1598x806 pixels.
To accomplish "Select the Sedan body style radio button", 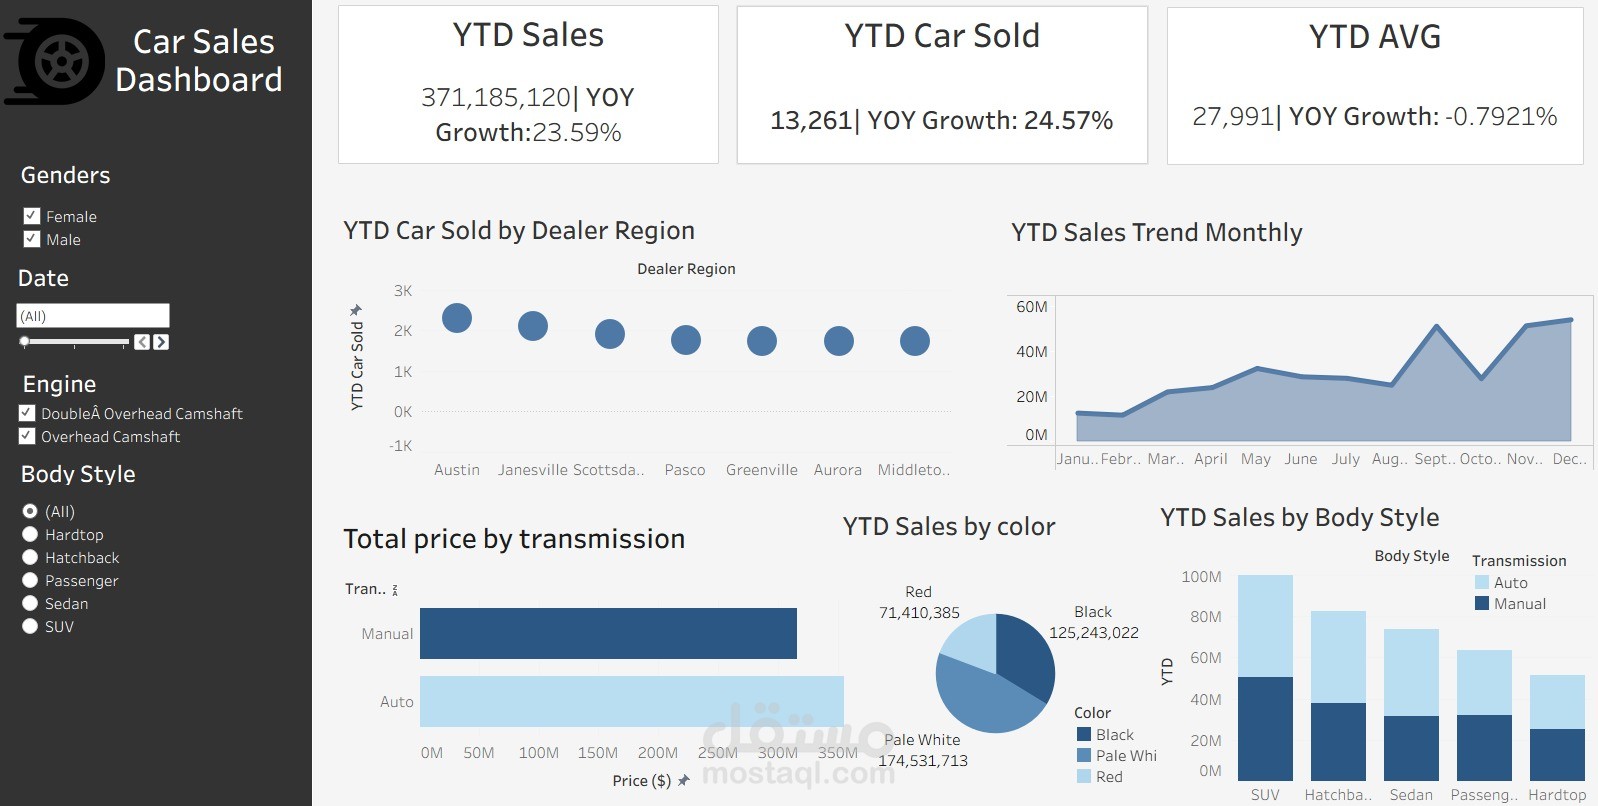I will (30, 603).
